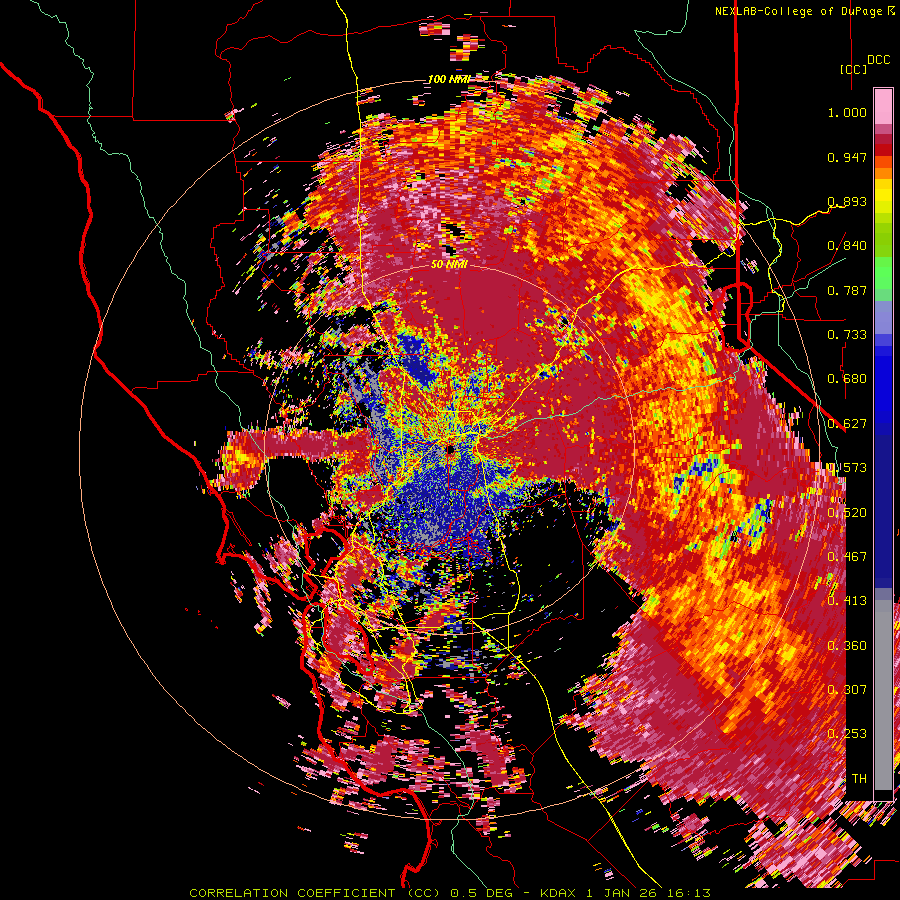Click the 0.253 color scale value
Viewport: 900px width, 900px height.
coord(847,734)
